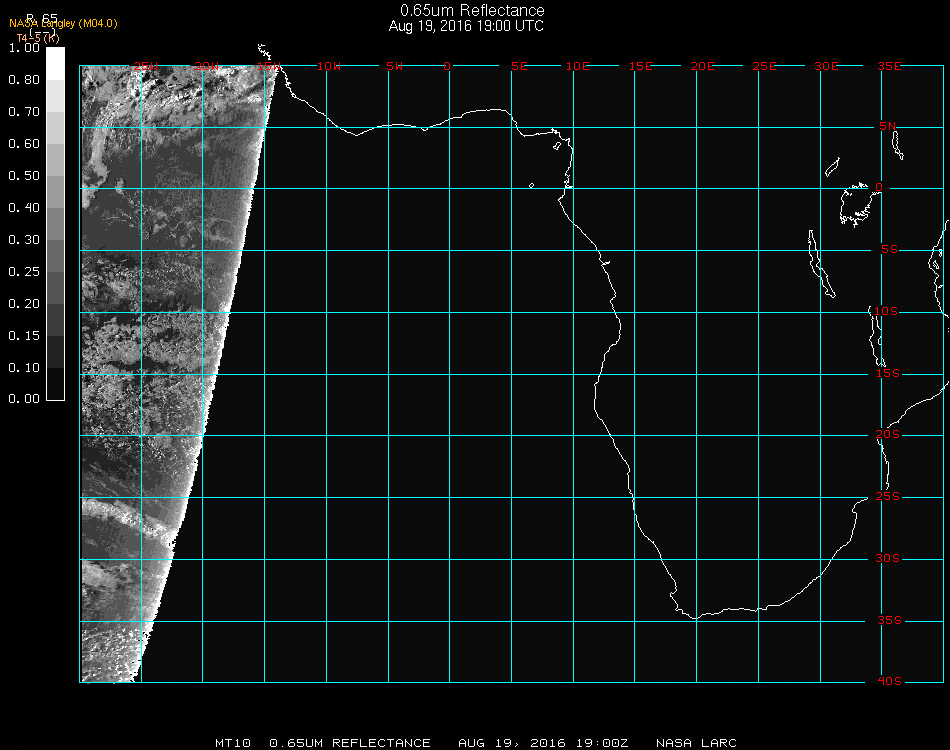
Task: Select the 15S latitude label
Action: pos(888,373)
